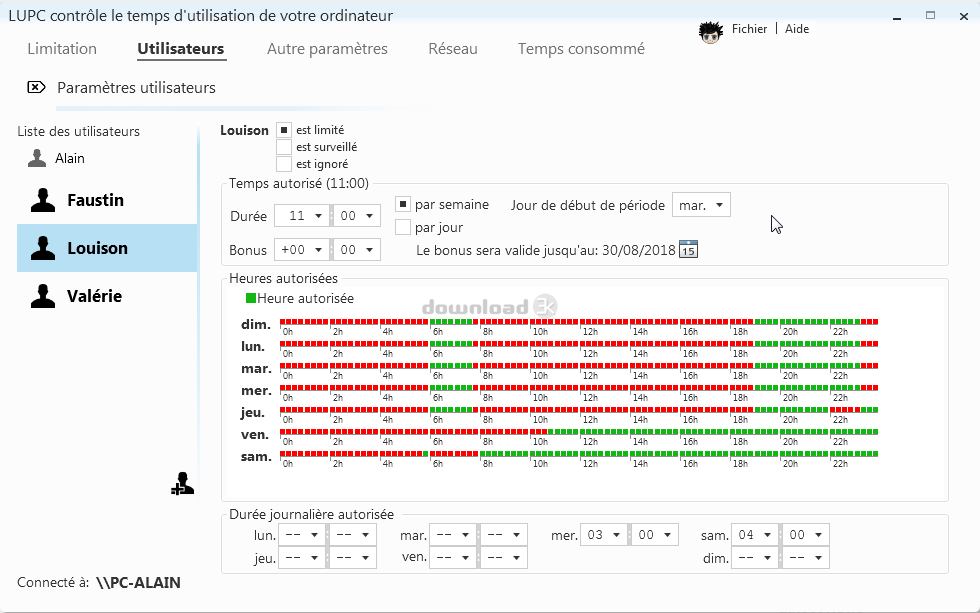
Task: Open mer. daily hours dropdown showing 03
Action: pyautogui.click(x=604, y=535)
